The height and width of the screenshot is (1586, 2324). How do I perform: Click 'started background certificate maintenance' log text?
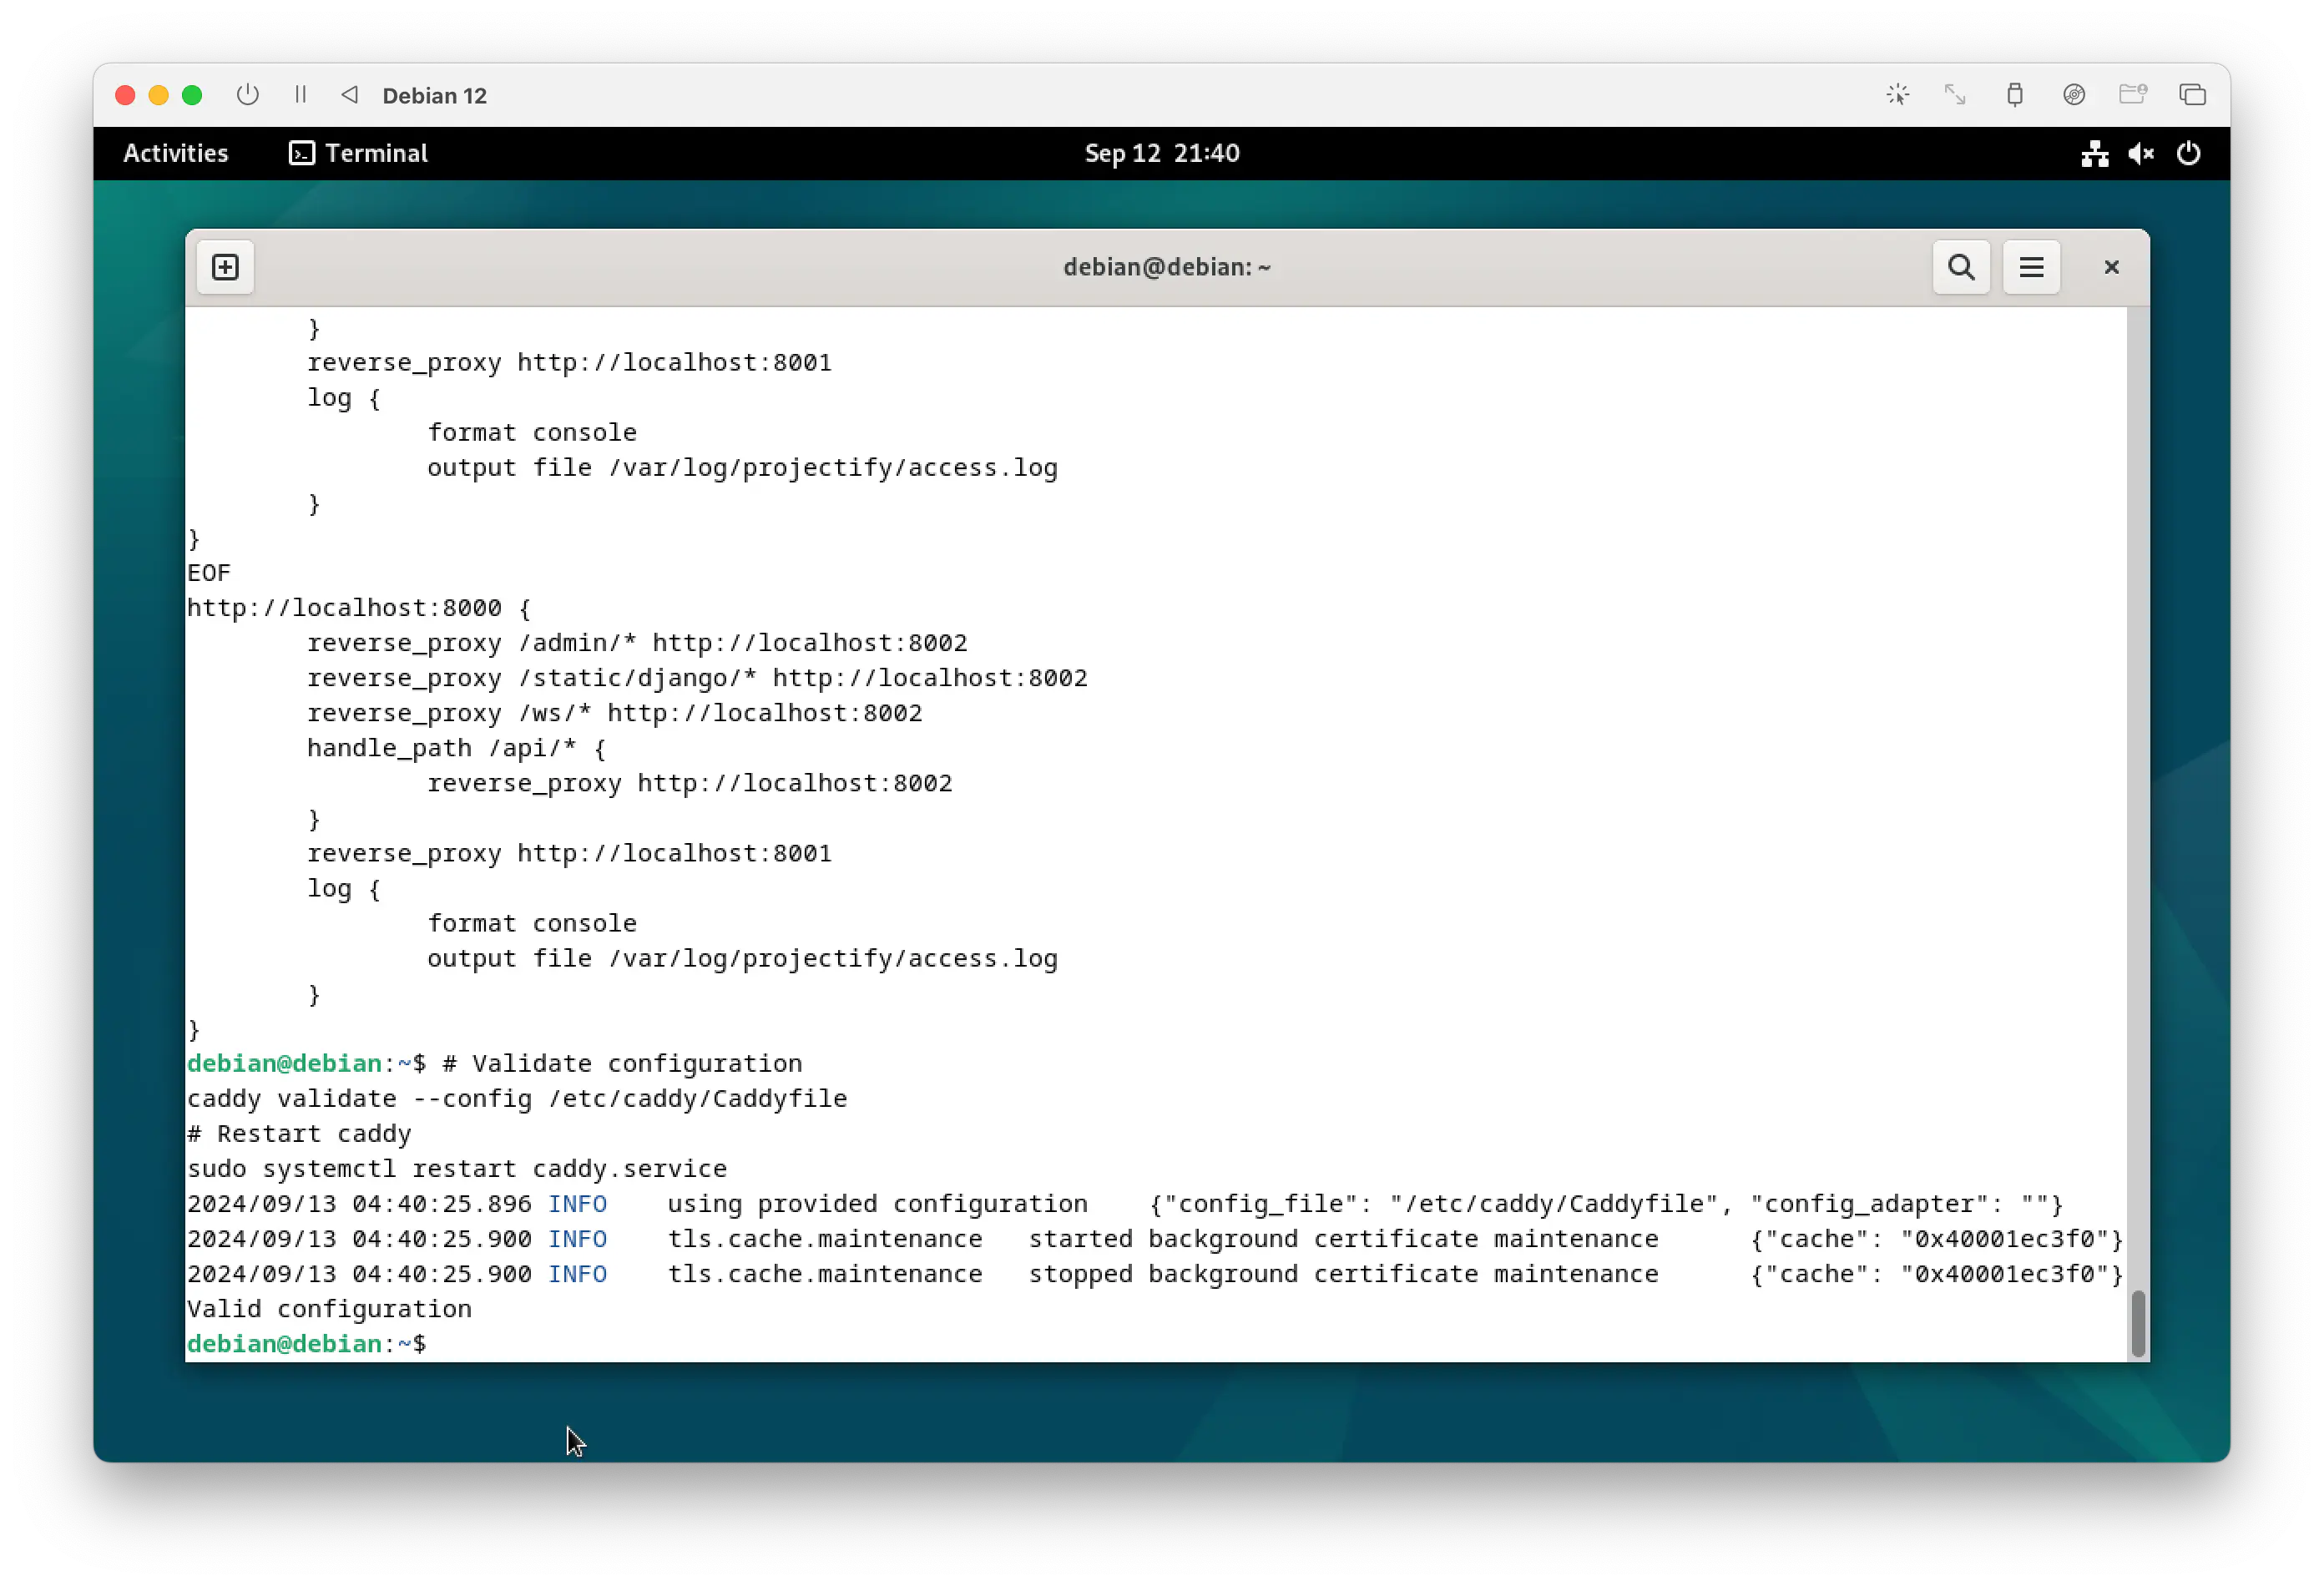tap(1343, 1238)
